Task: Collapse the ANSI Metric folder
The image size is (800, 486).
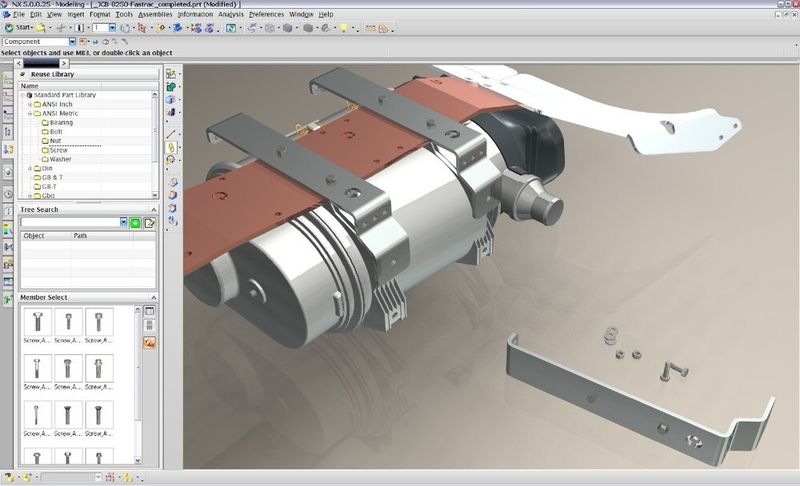Action: [x=28, y=113]
